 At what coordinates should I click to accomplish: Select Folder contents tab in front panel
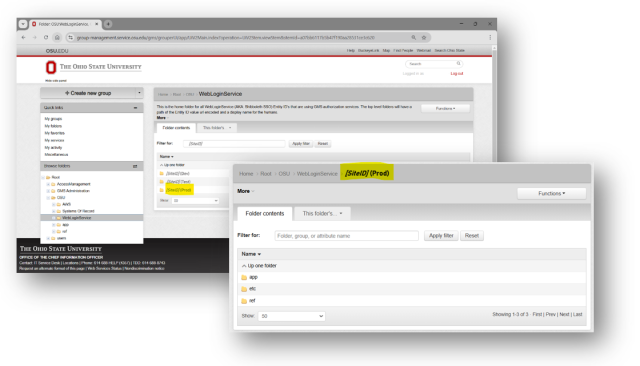[x=264, y=213]
